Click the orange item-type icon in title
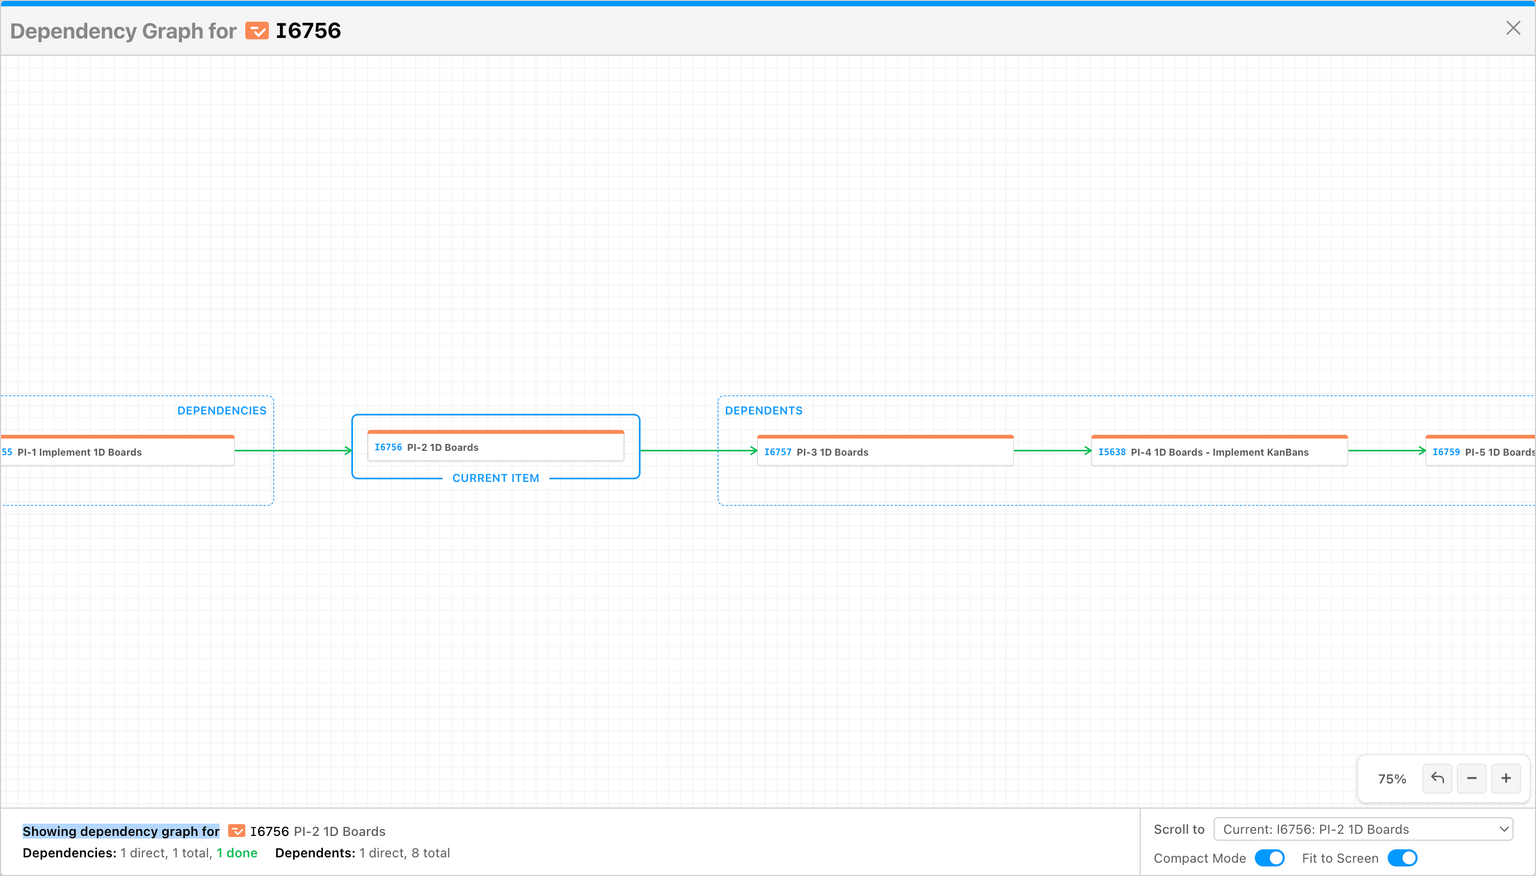This screenshot has width=1536, height=876. [x=257, y=31]
